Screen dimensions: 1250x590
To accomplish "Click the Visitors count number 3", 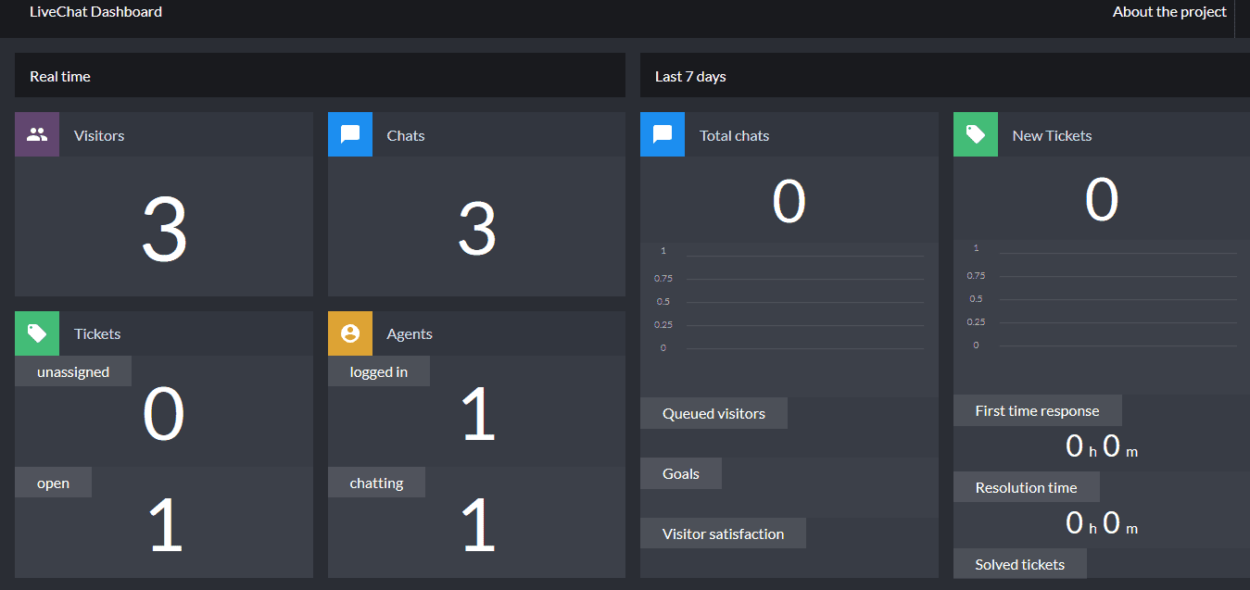I will (164, 229).
